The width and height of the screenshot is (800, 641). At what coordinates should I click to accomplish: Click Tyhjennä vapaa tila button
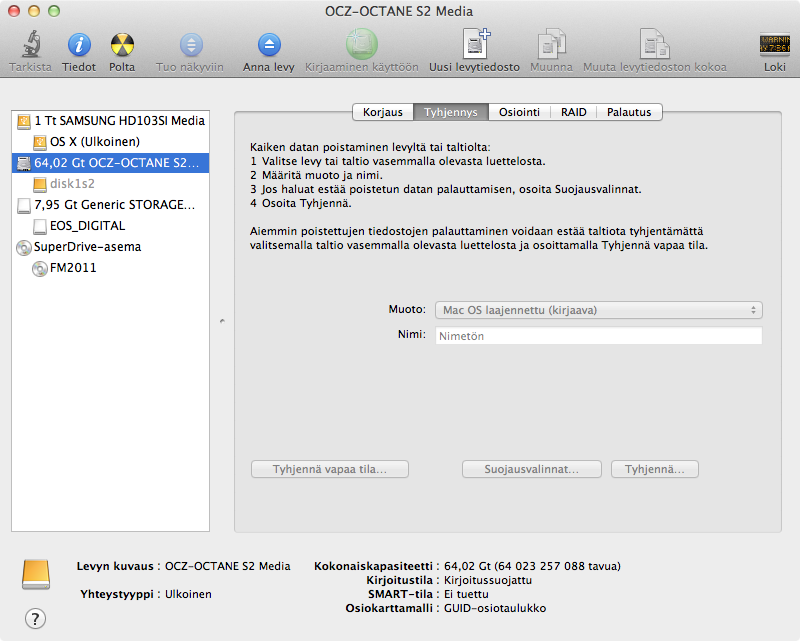[x=330, y=469]
